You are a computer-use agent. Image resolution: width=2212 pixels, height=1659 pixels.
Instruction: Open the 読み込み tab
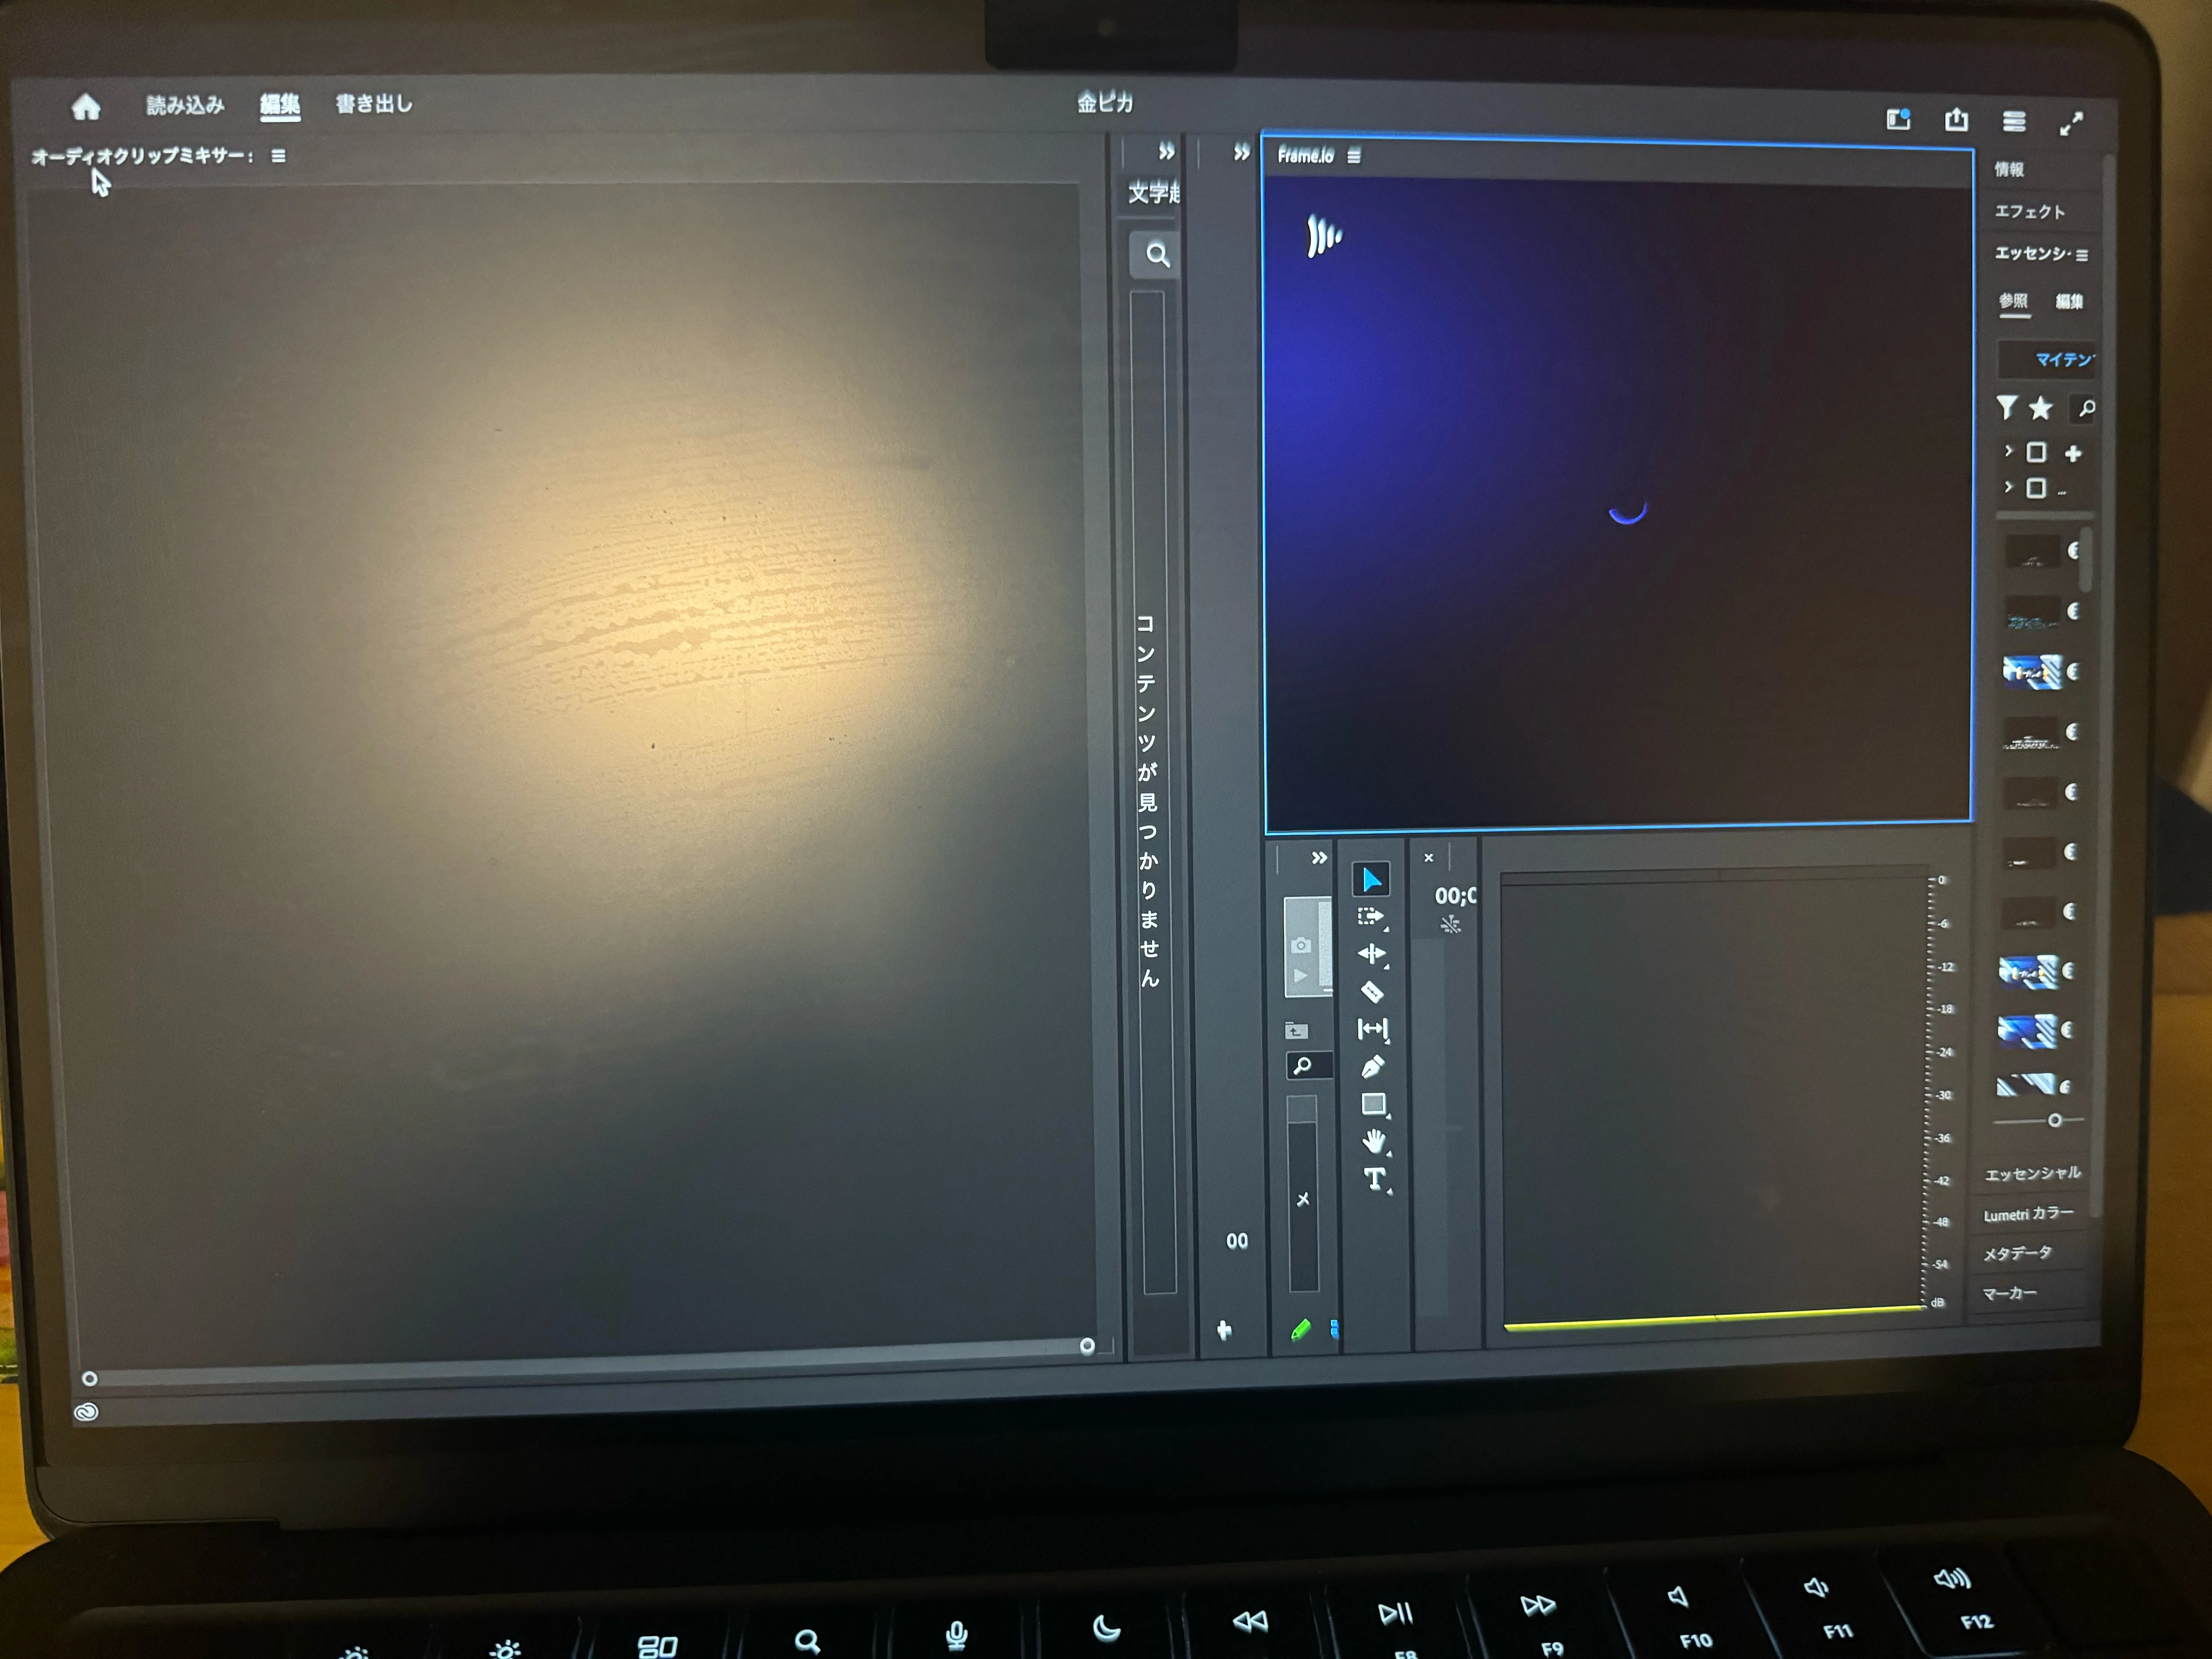pos(185,105)
